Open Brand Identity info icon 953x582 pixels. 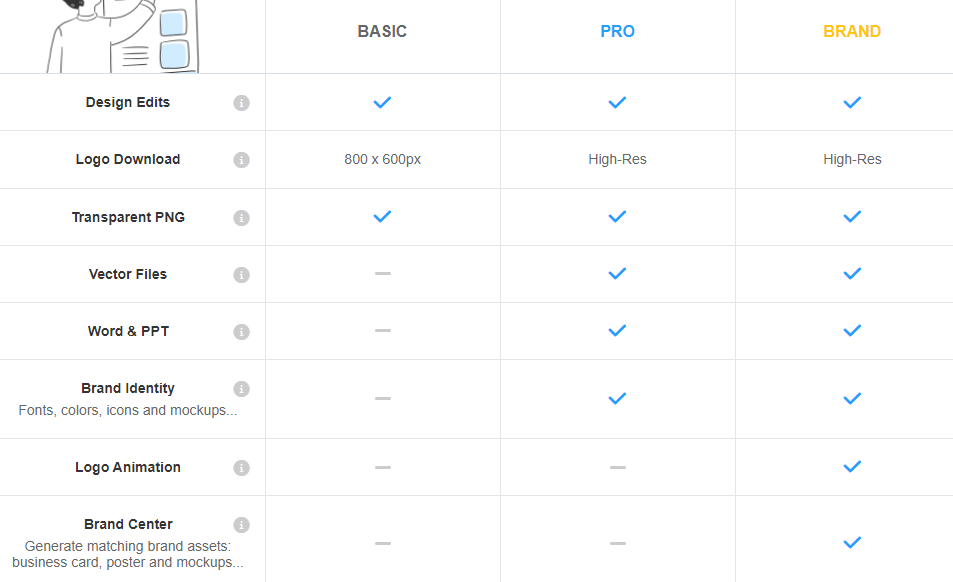(241, 389)
